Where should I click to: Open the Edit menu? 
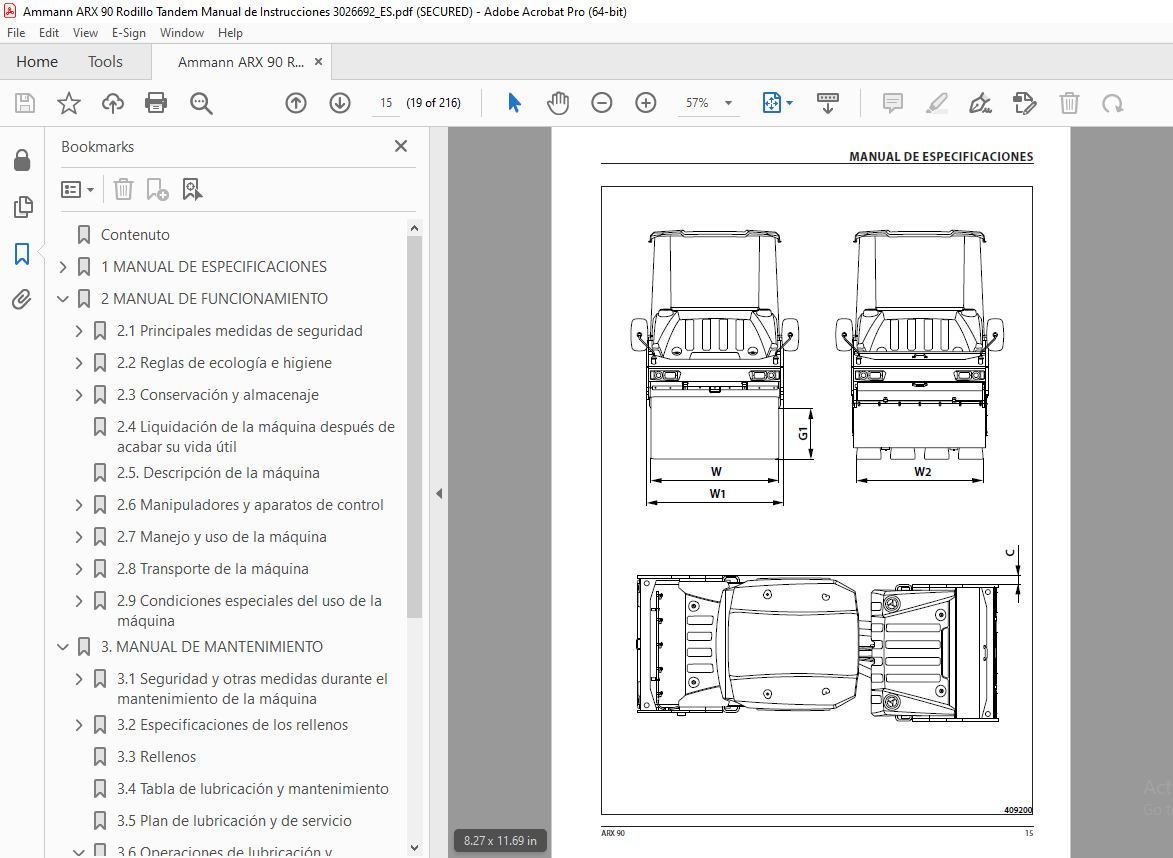pos(49,33)
